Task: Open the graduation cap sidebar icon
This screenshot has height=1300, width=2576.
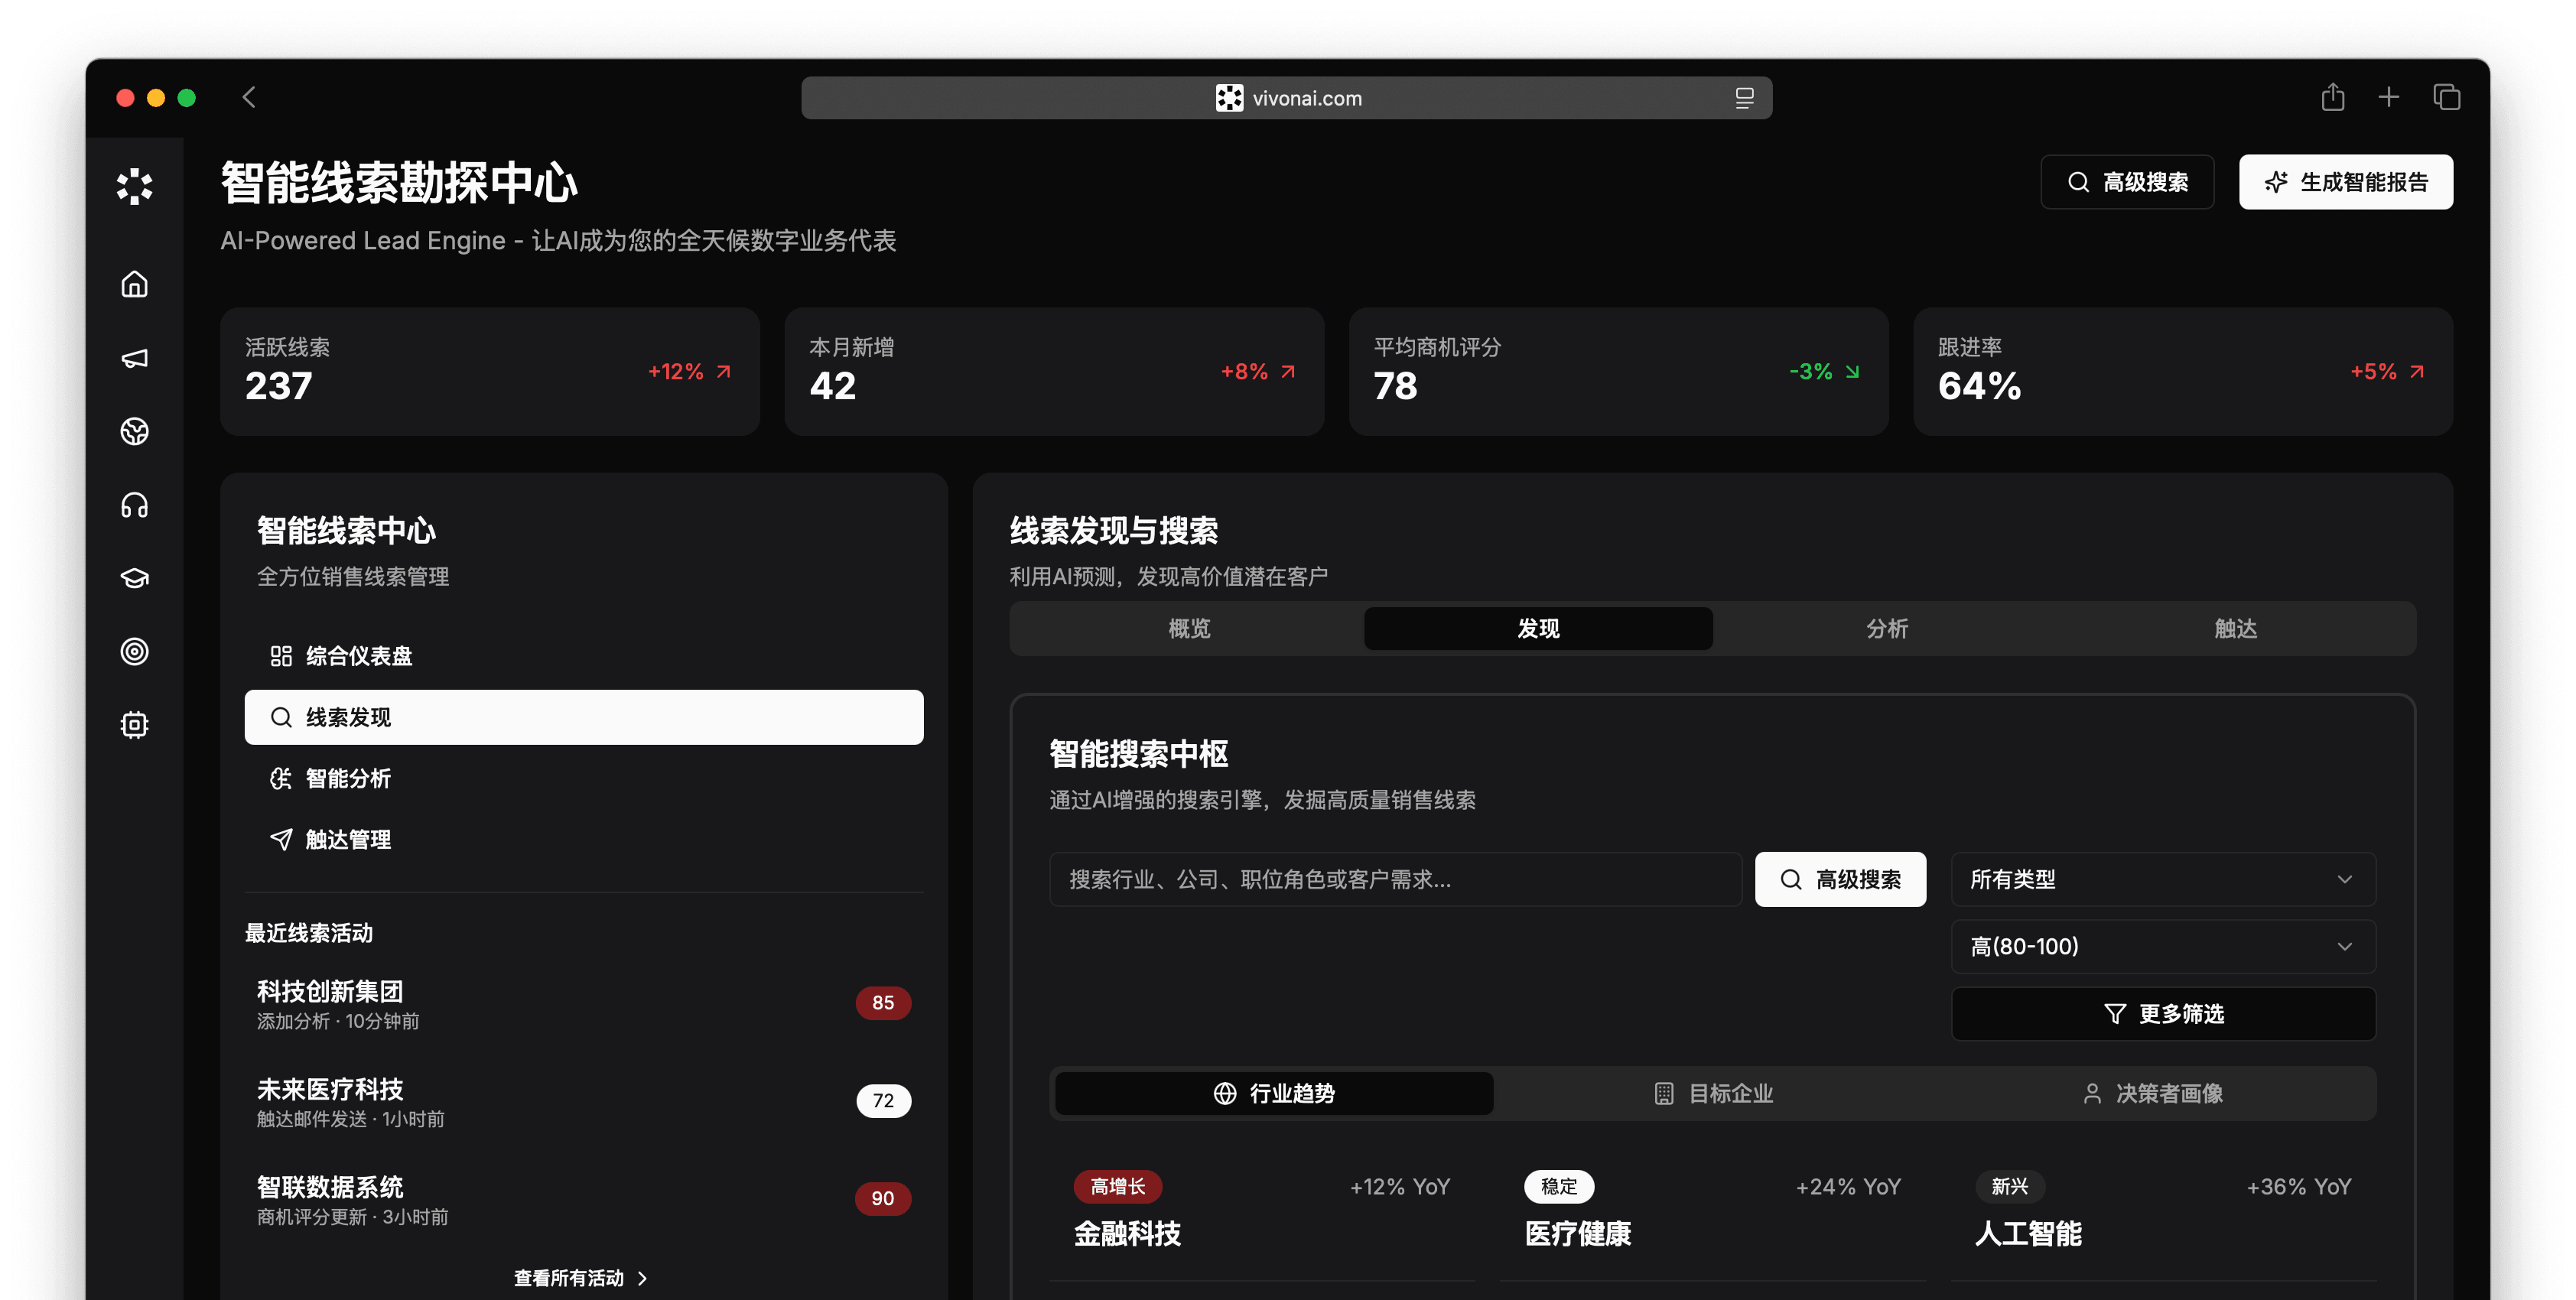Action: click(134, 578)
